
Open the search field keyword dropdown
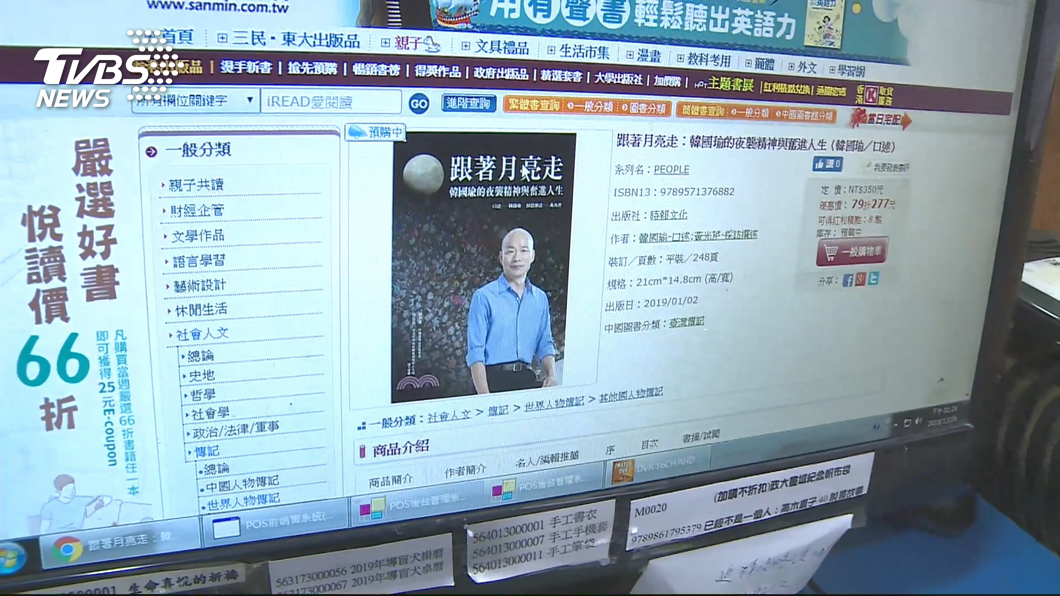pos(195,101)
